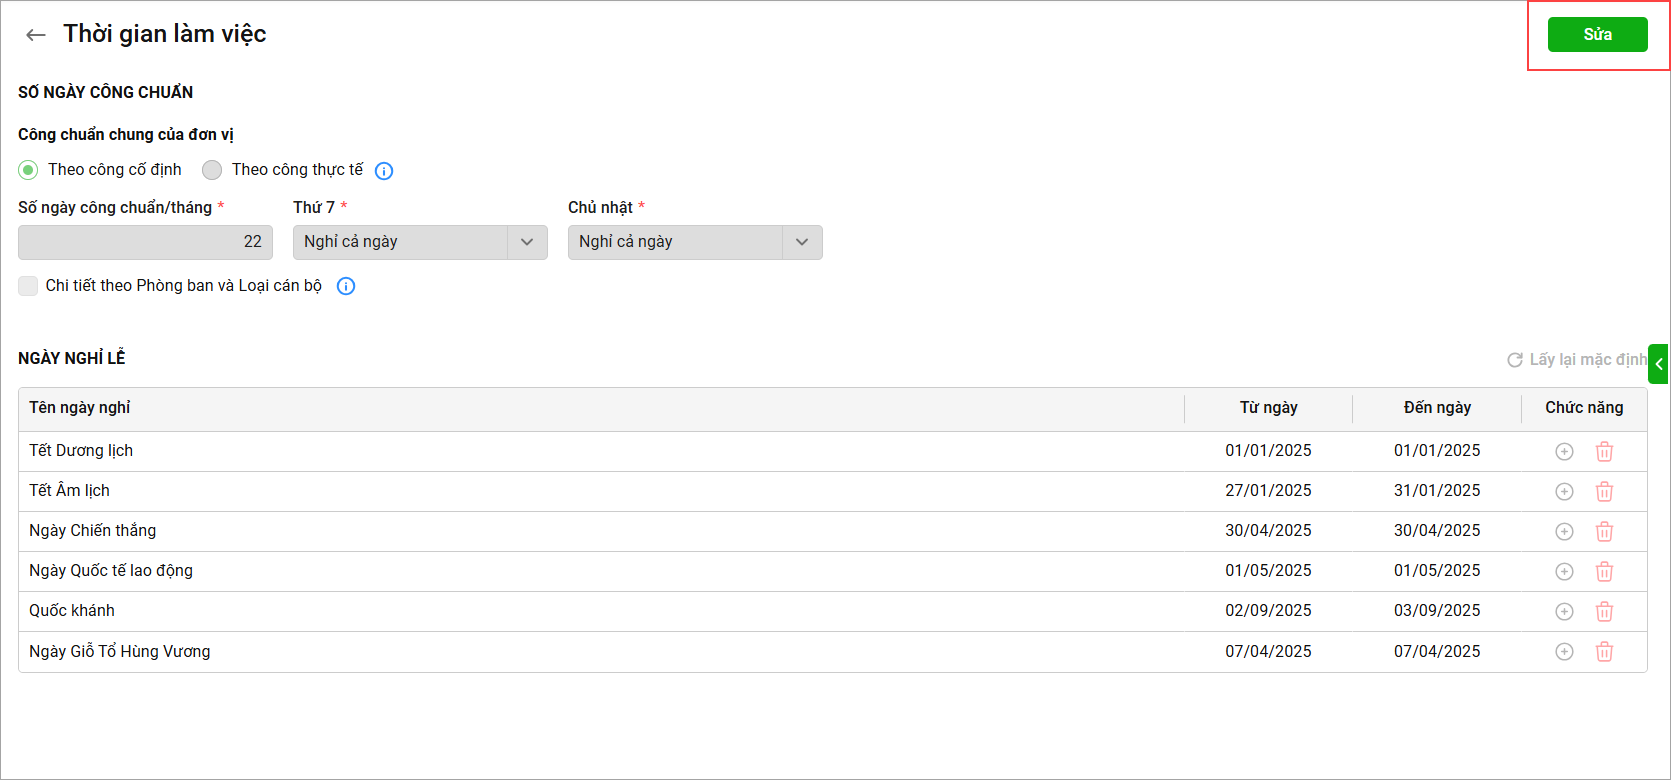Click the green Sửa button
This screenshot has height=780, width=1671.
coord(1597,35)
